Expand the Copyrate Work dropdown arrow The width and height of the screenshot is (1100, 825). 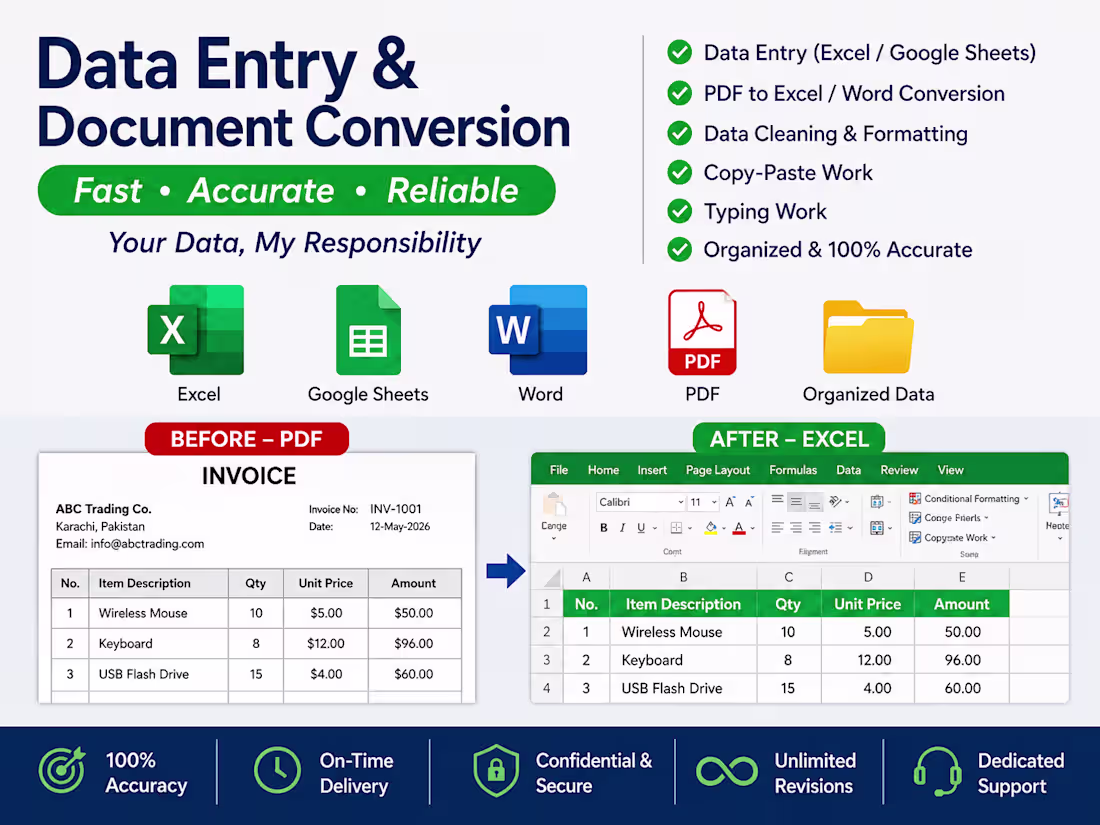[x=993, y=538]
